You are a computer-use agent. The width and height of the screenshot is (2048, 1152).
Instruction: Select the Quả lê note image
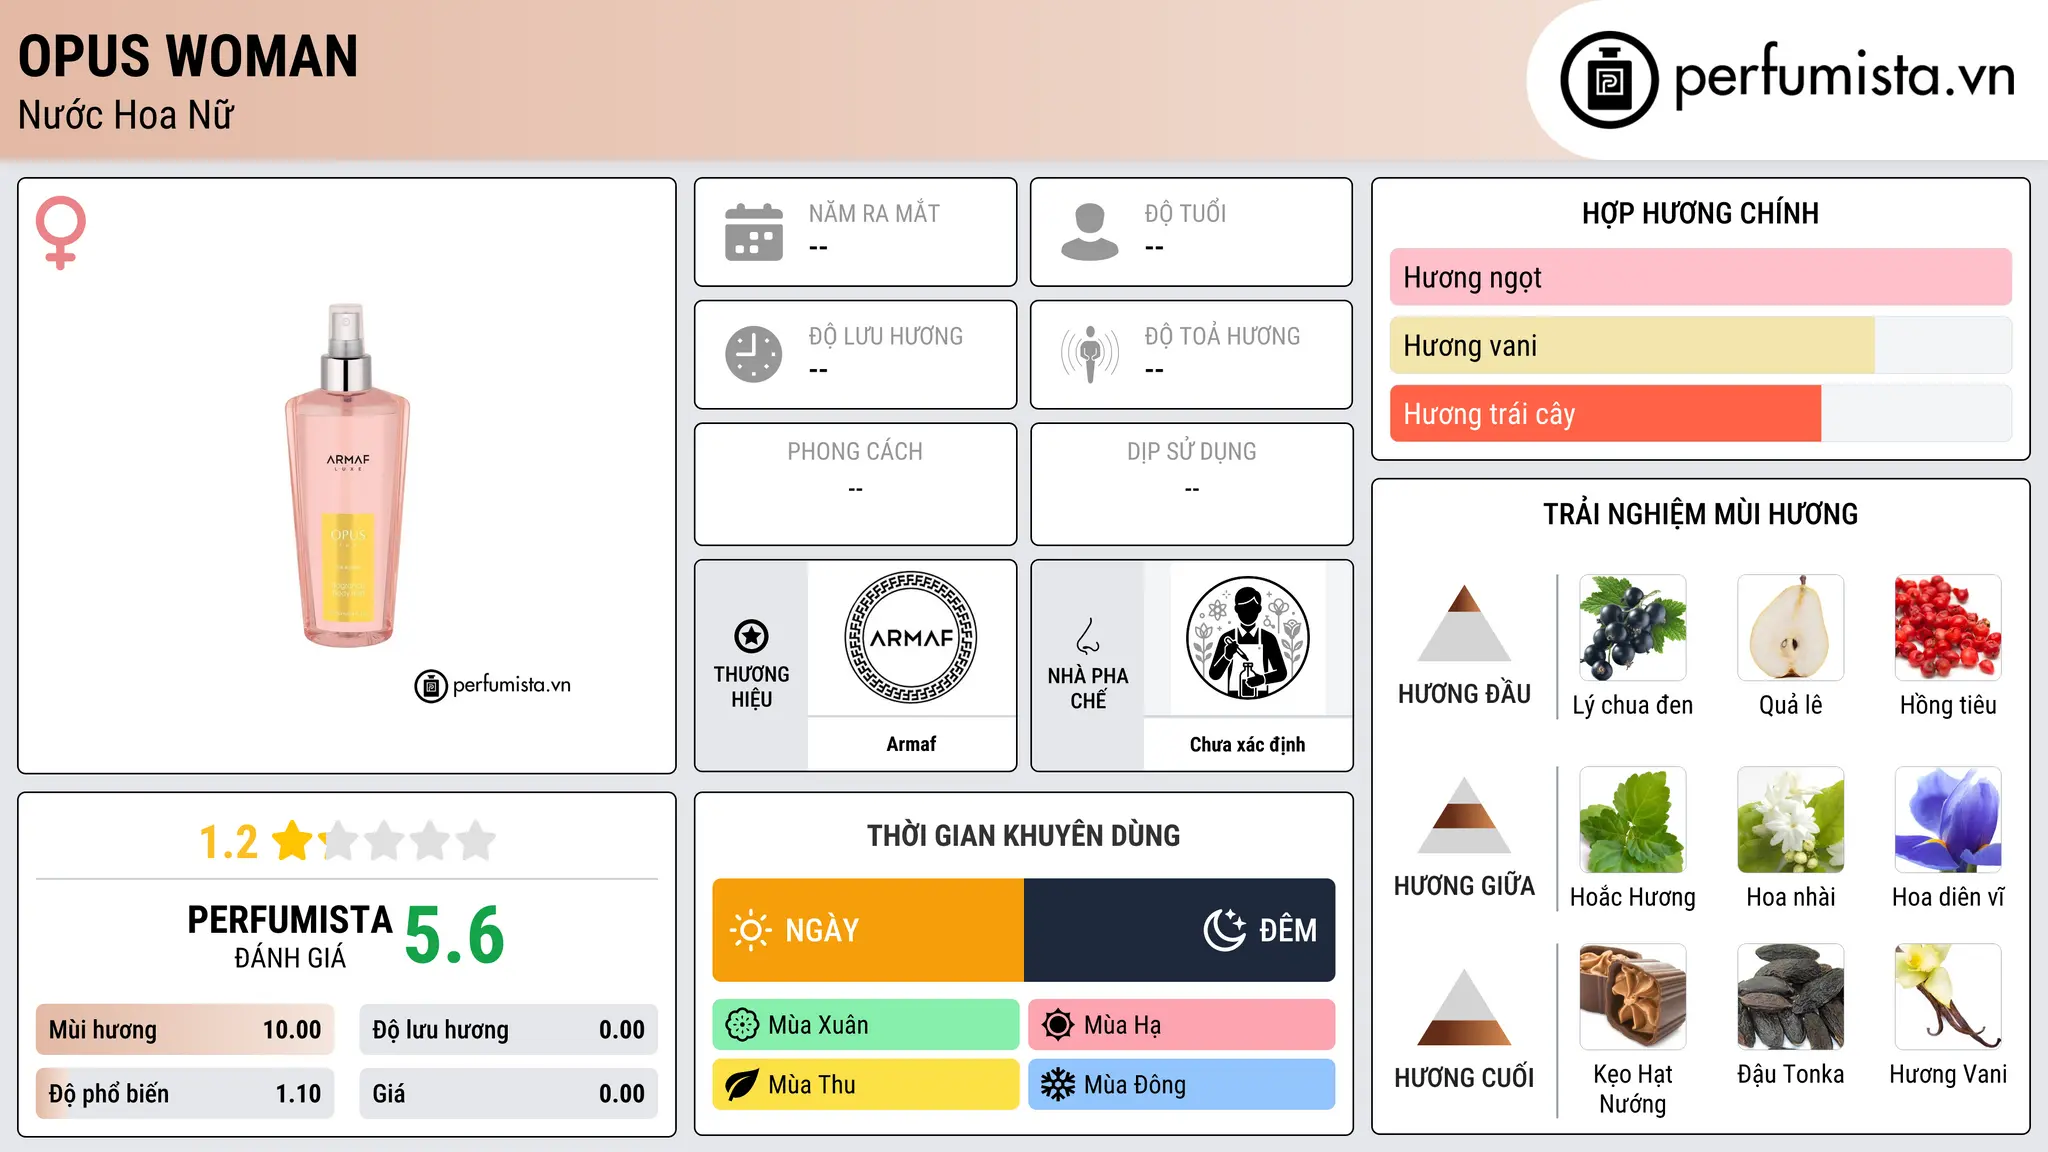[1791, 628]
